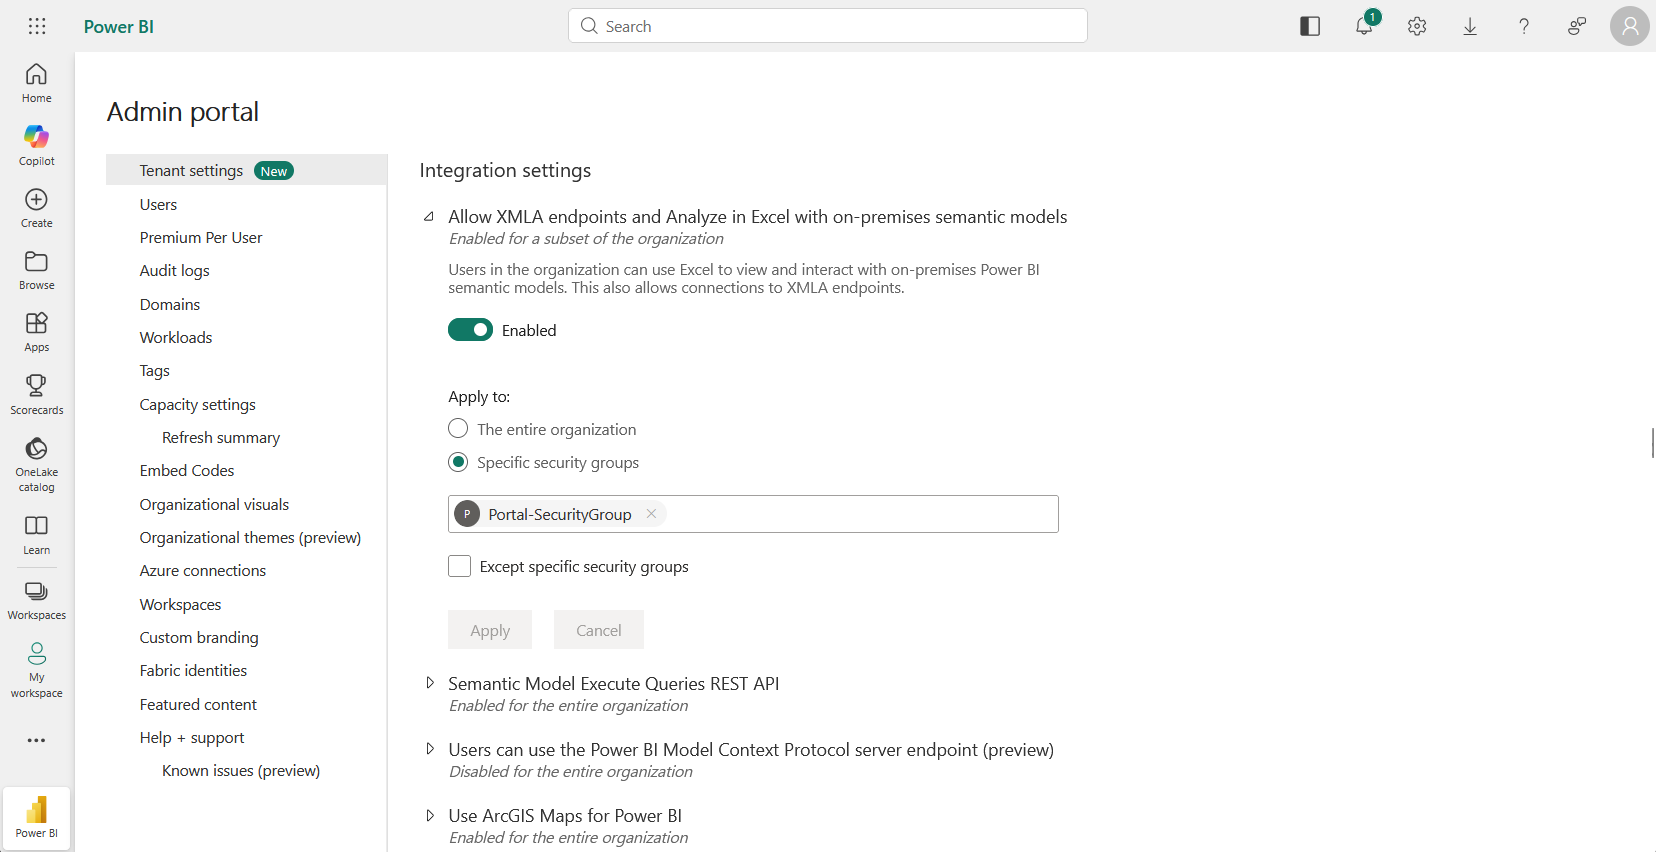Image resolution: width=1656 pixels, height=852 pixels.
Task: Open help question mark
Action: point(1524,26)
